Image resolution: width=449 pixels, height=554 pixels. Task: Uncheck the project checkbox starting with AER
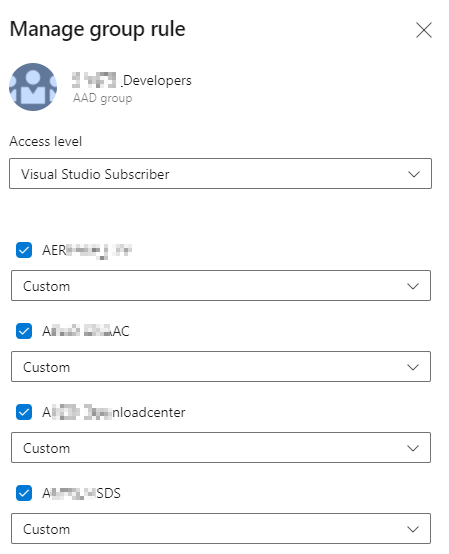coord(24,250)
